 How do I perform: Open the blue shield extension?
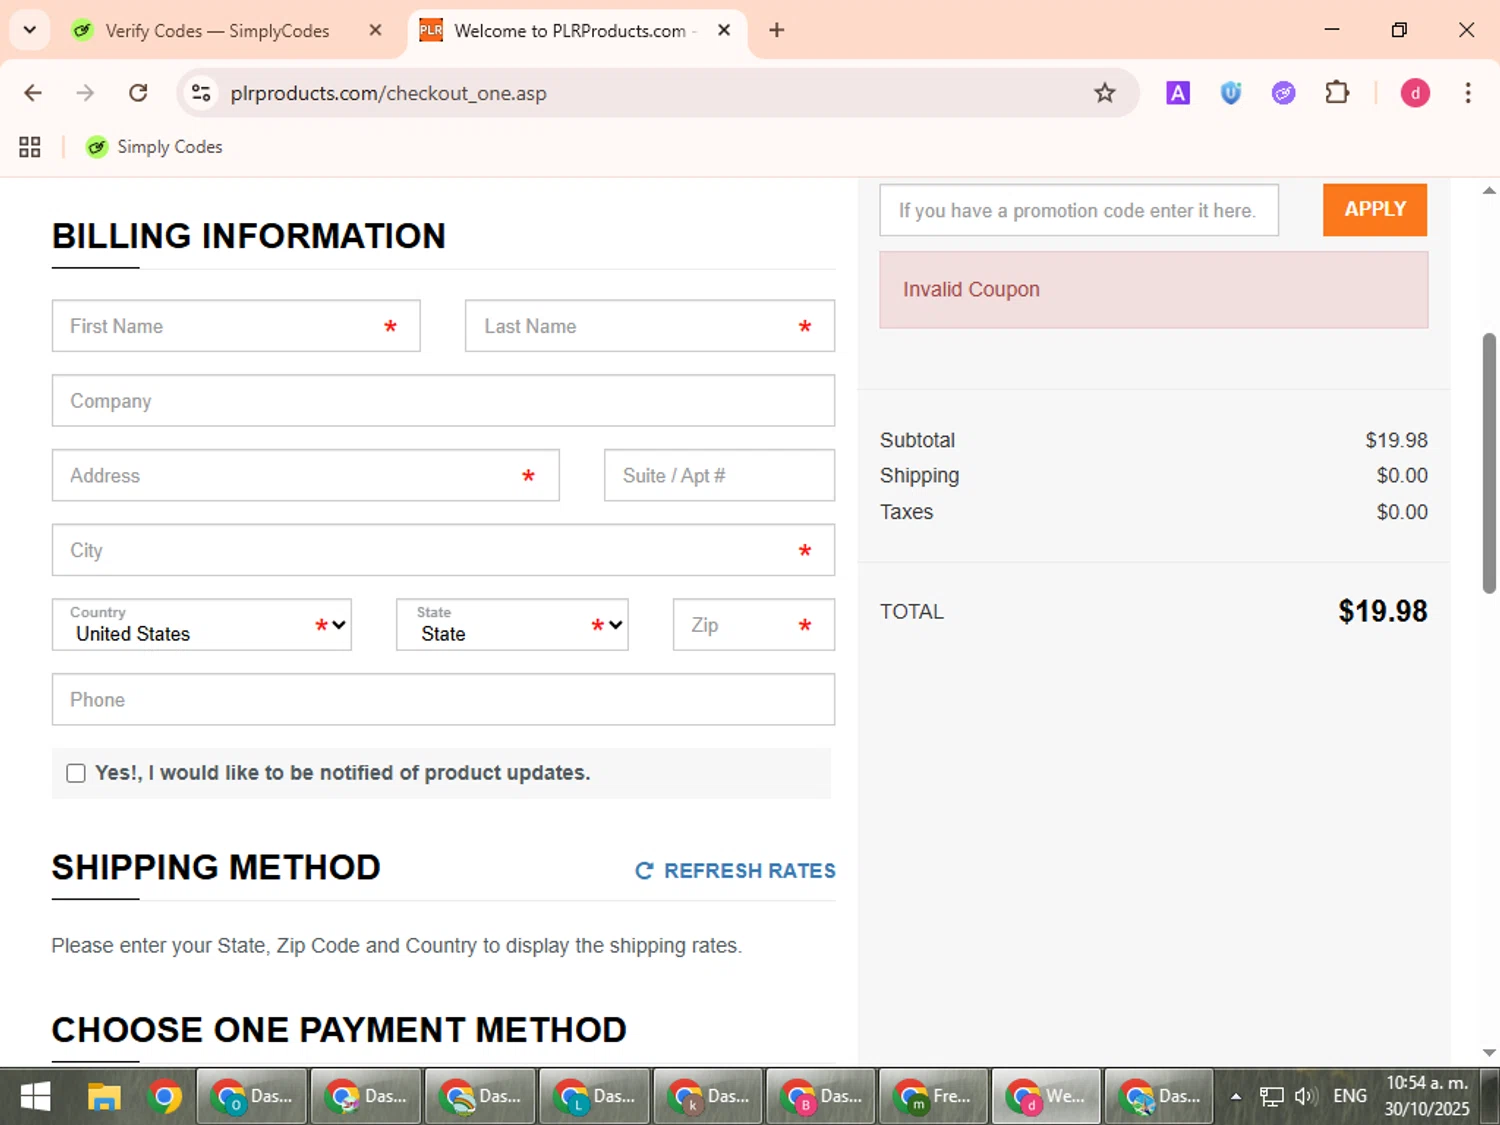[x=1231, y=93]
